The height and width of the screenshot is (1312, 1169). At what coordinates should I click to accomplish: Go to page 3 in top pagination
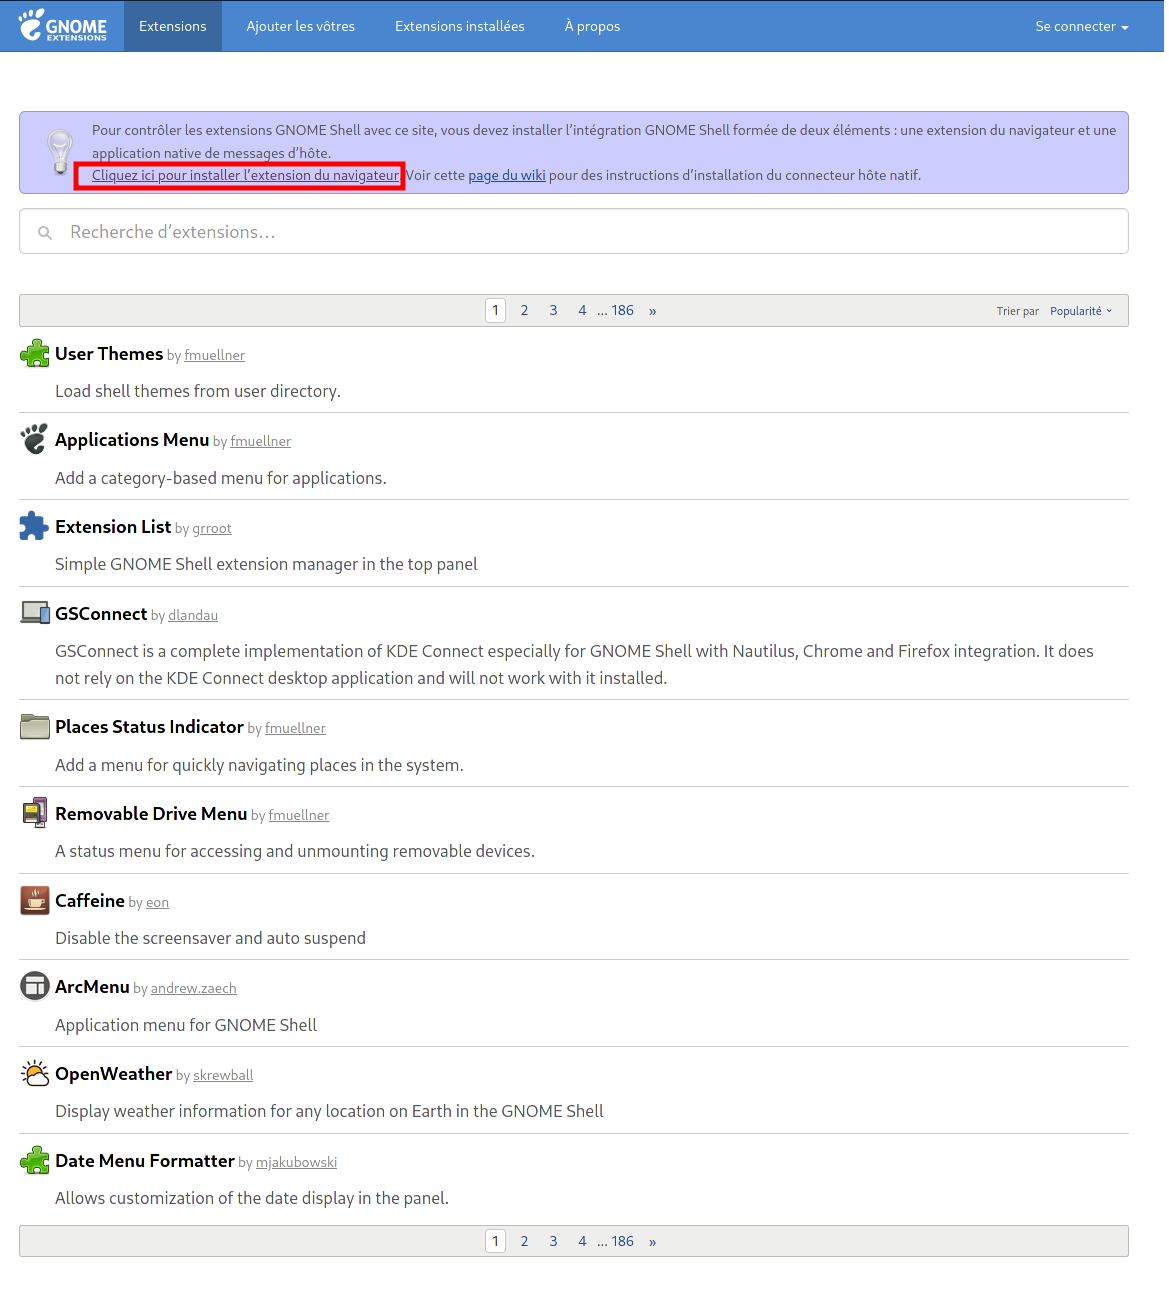[553, 311]
